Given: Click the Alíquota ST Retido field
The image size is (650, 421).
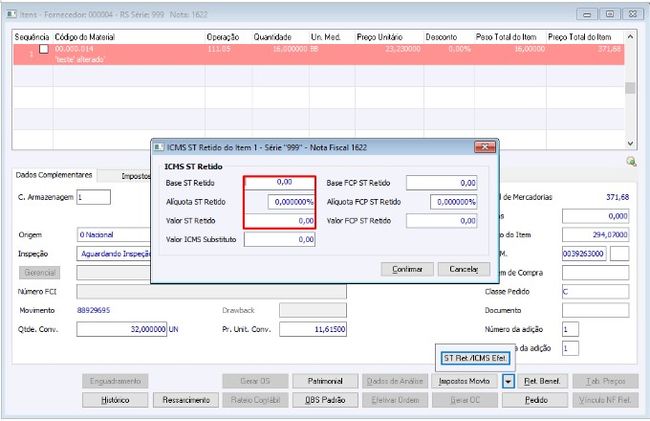Looking at the screenshot, I should pyautogui.click(x=291, y=202).
